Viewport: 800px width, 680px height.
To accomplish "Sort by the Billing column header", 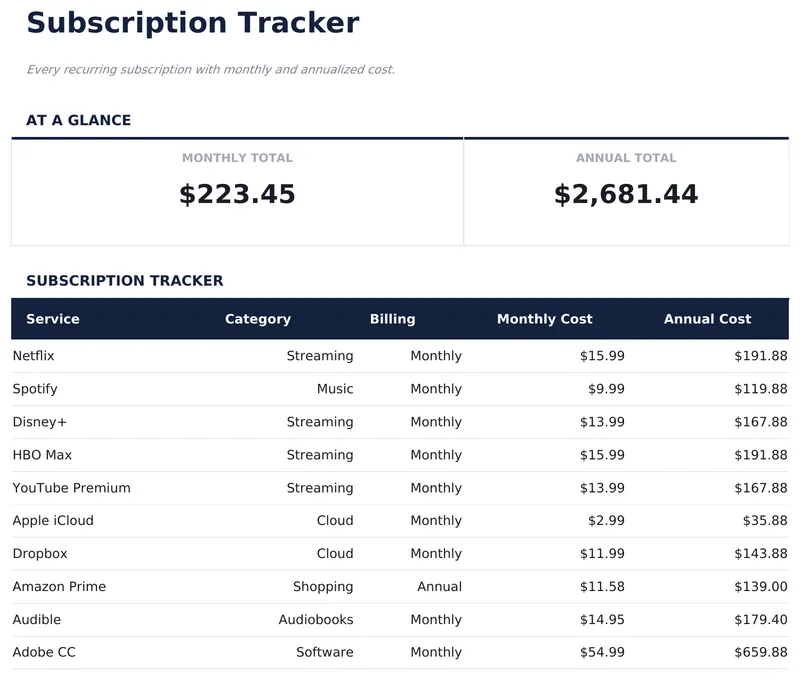I will [392, 319].
